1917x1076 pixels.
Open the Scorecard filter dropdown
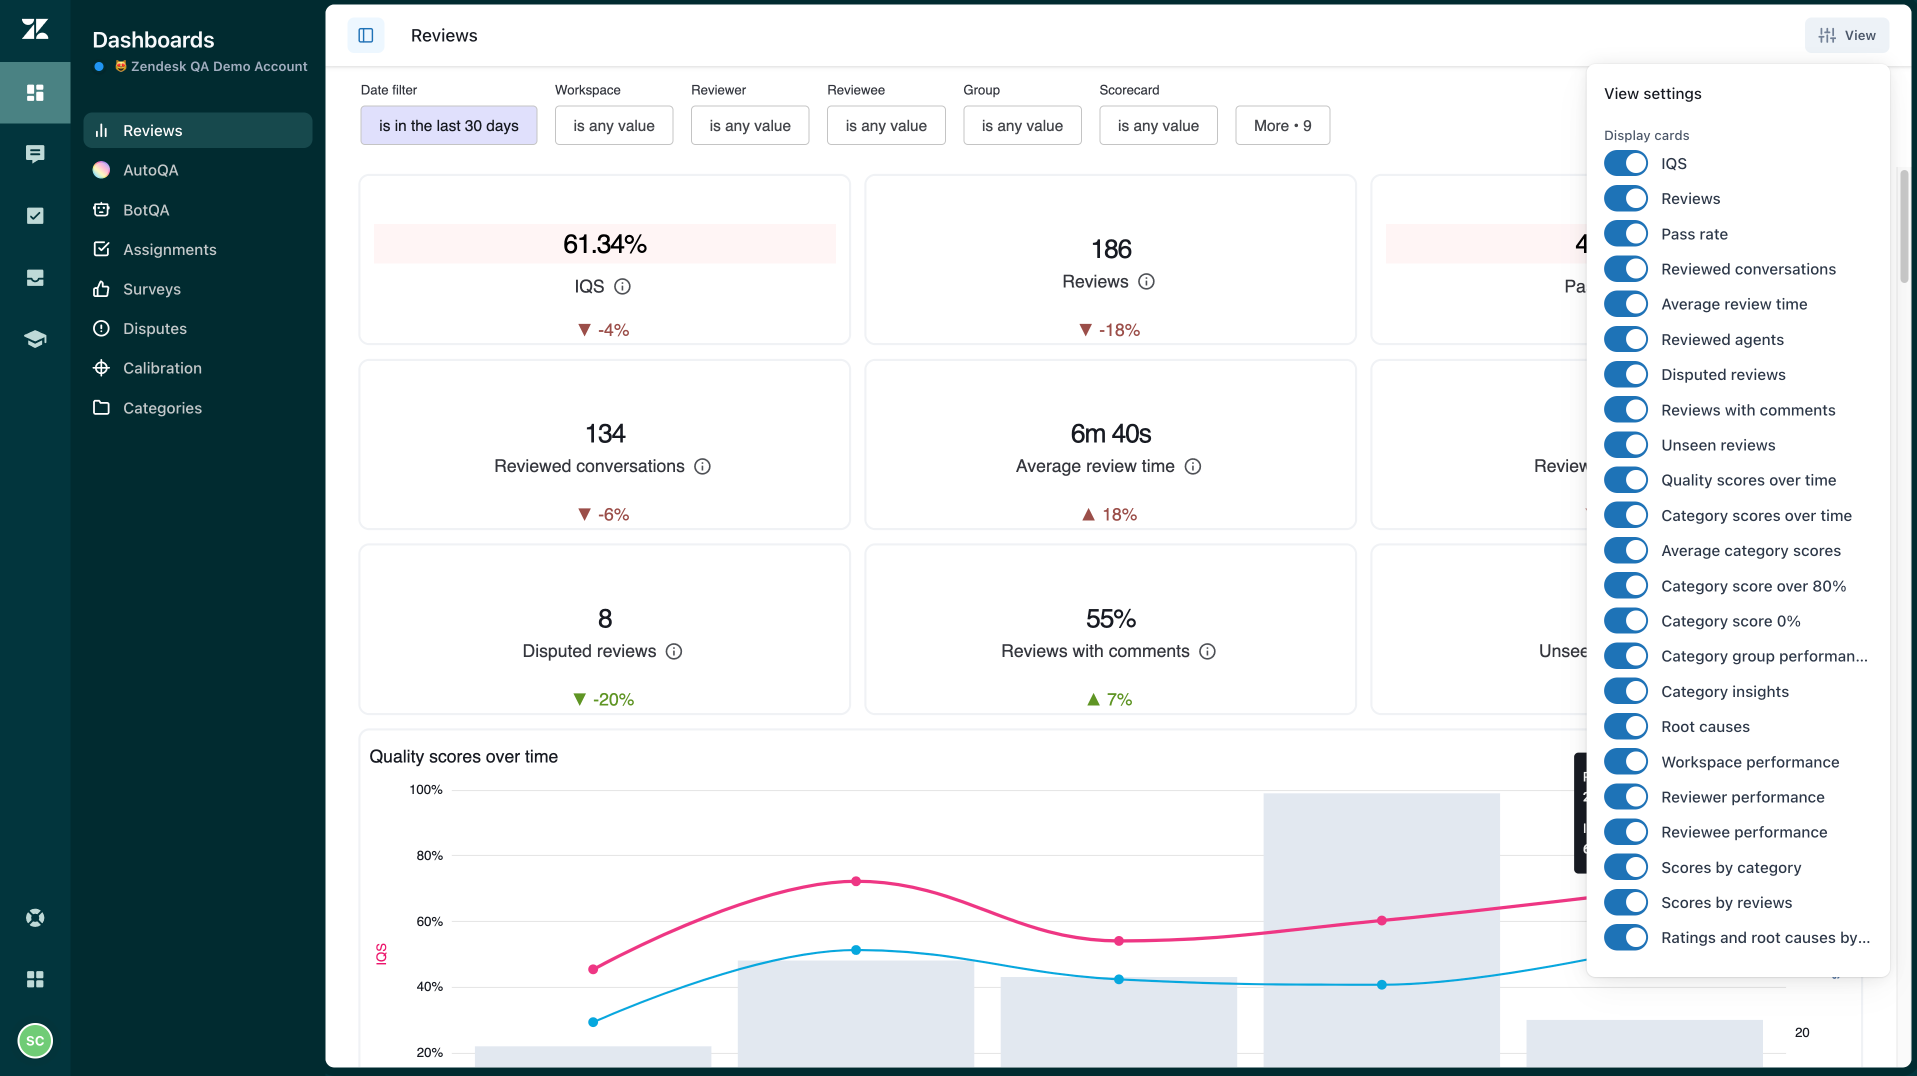(x=1158, y=125)
